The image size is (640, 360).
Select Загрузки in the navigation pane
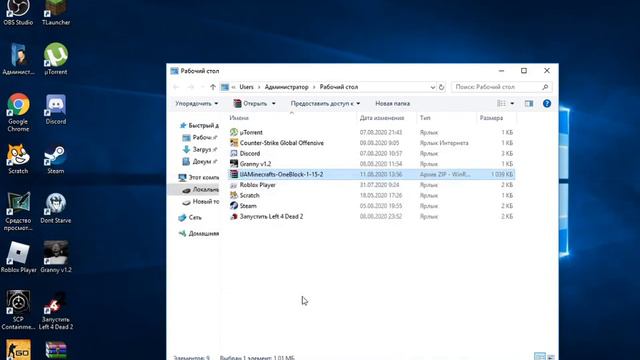point(200,149)
